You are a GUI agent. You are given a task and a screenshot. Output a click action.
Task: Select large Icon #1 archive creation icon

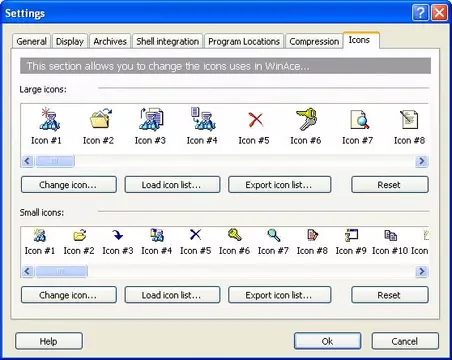pyautogui.click(x=49, y=120)
